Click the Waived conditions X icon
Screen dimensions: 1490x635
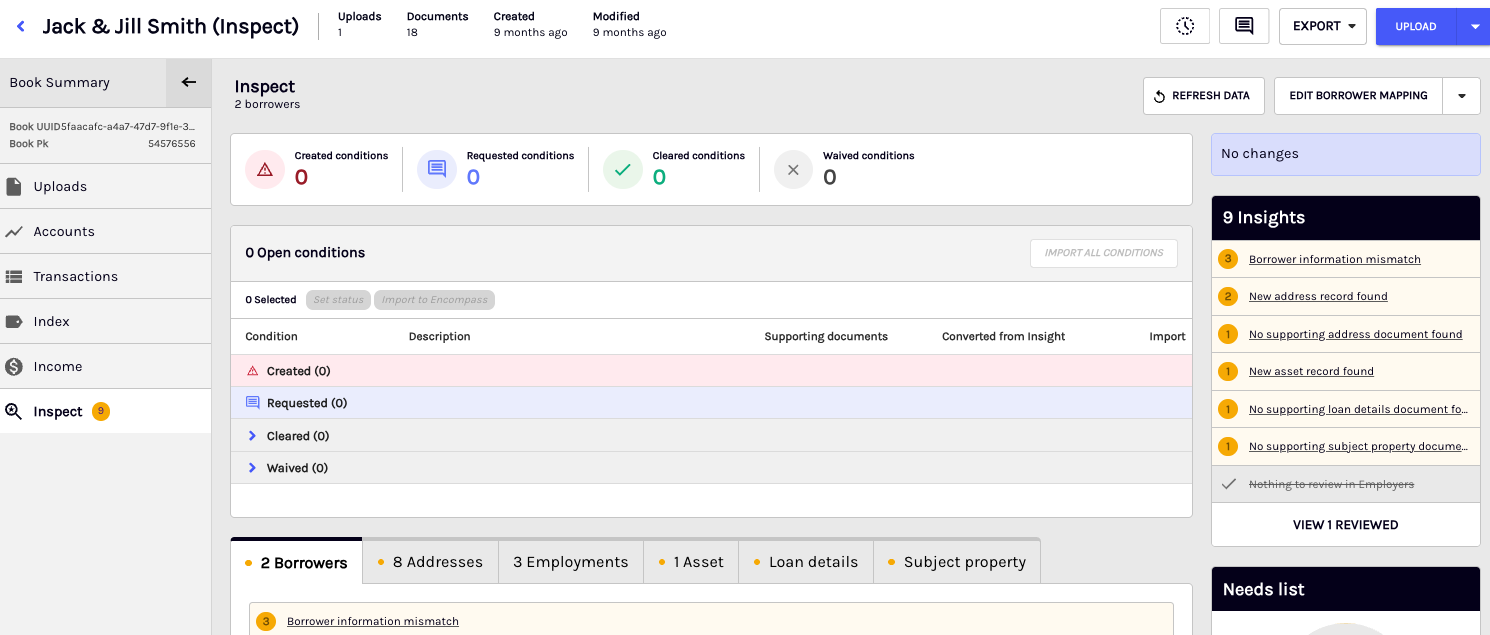[x=793, y=170]
